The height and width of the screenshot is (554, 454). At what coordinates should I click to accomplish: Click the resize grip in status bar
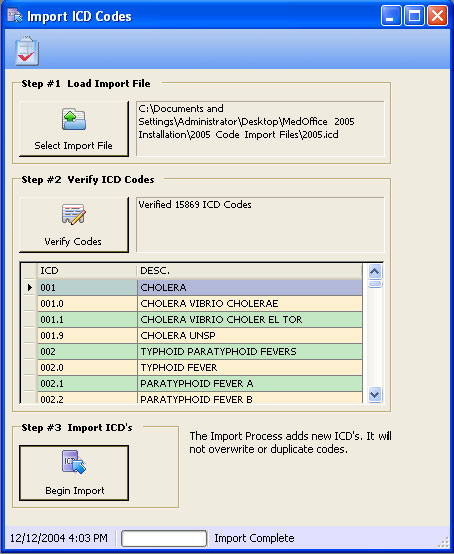point(444,542)
